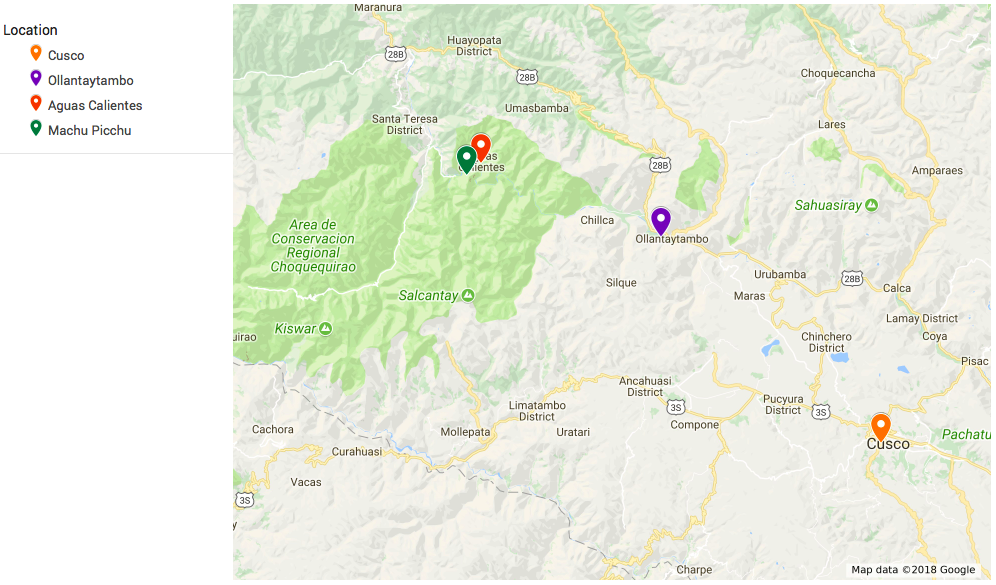Click the Cusco legend label

66,55
